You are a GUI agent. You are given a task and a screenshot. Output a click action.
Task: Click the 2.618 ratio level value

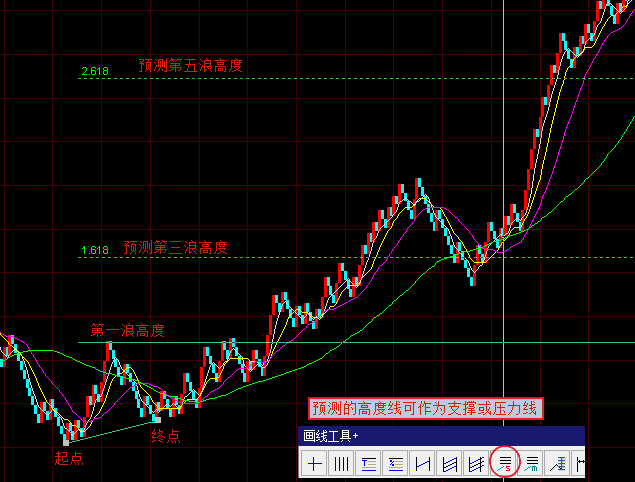[94, 72]
